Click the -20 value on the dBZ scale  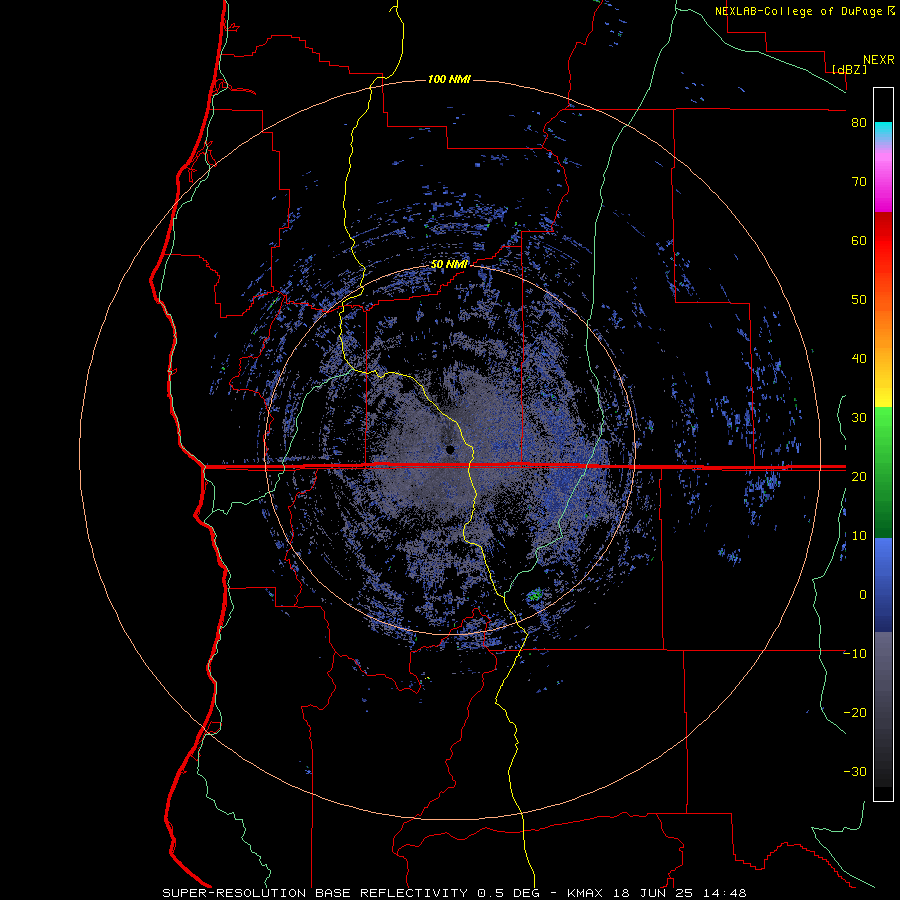[855, 712]
